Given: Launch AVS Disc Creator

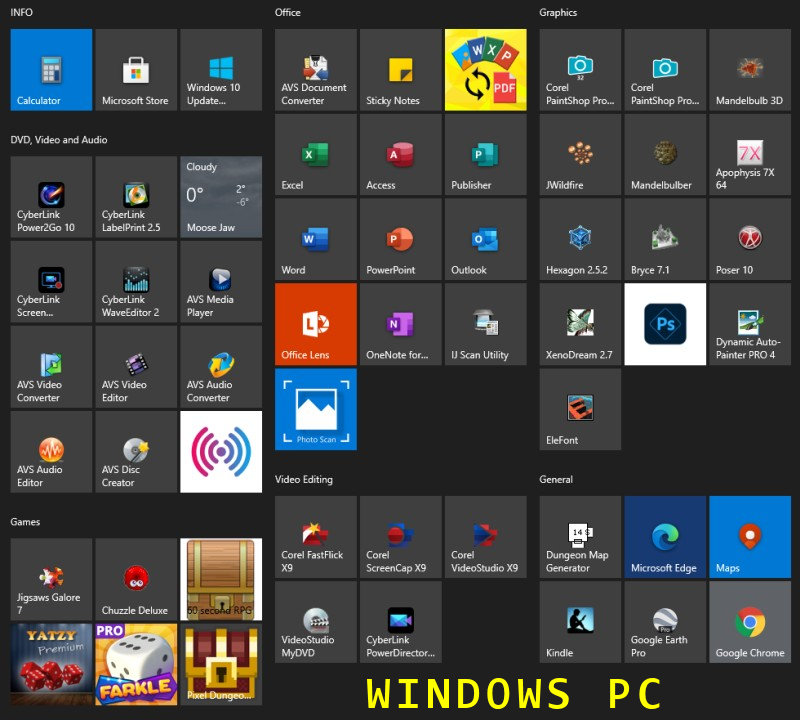Looking at the screenshot, I should pyautogui.click(x=136, y=452).
